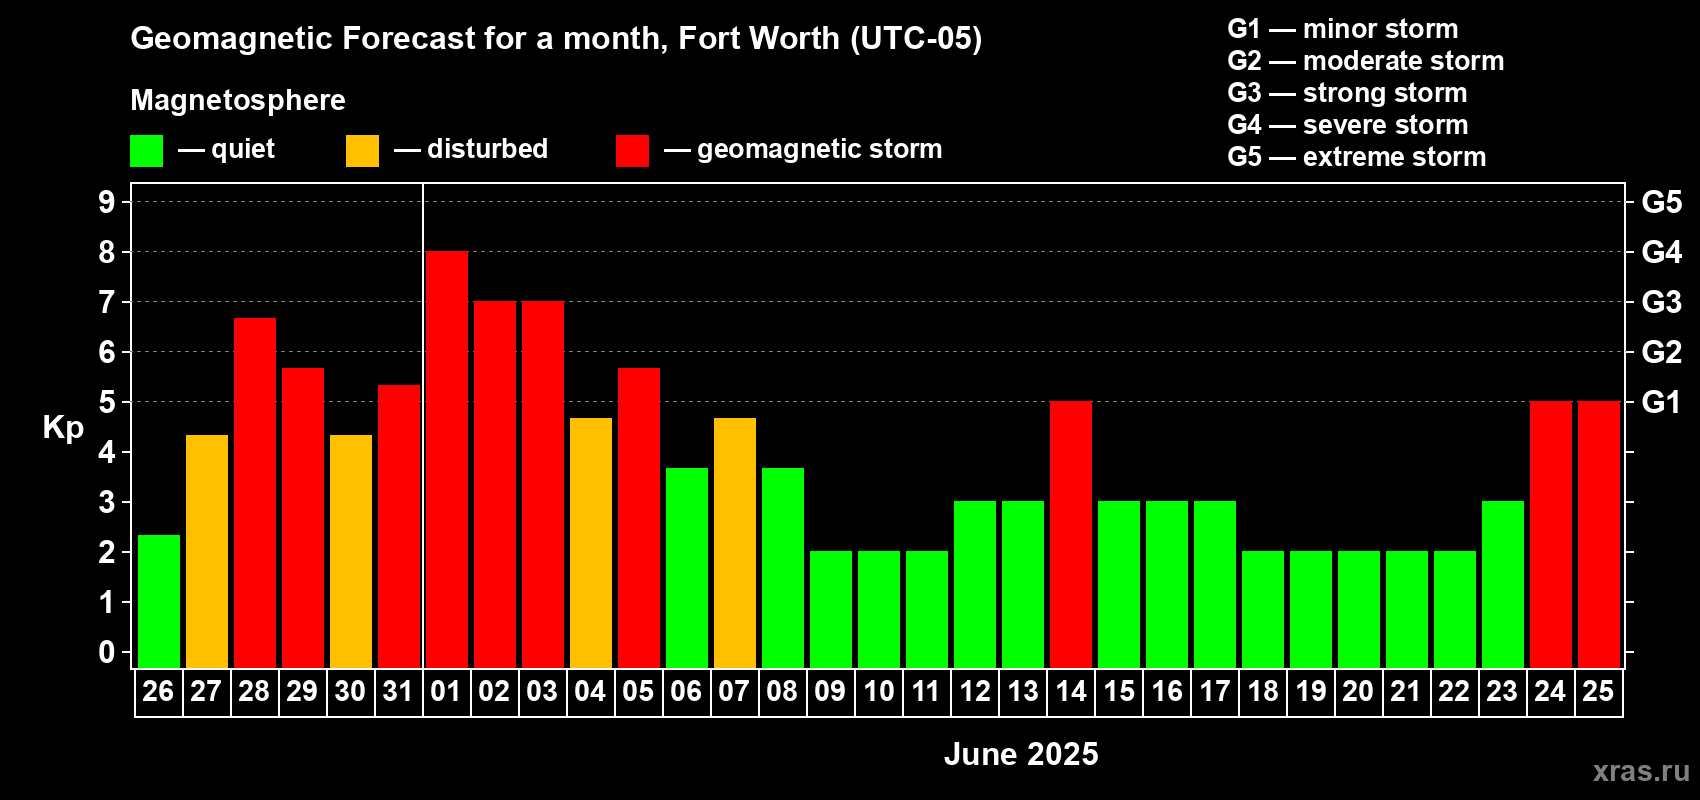The height and width of the screenshot is (800, 1700).
Task: Select the green bar for June 19
Action: [1311, 610]
